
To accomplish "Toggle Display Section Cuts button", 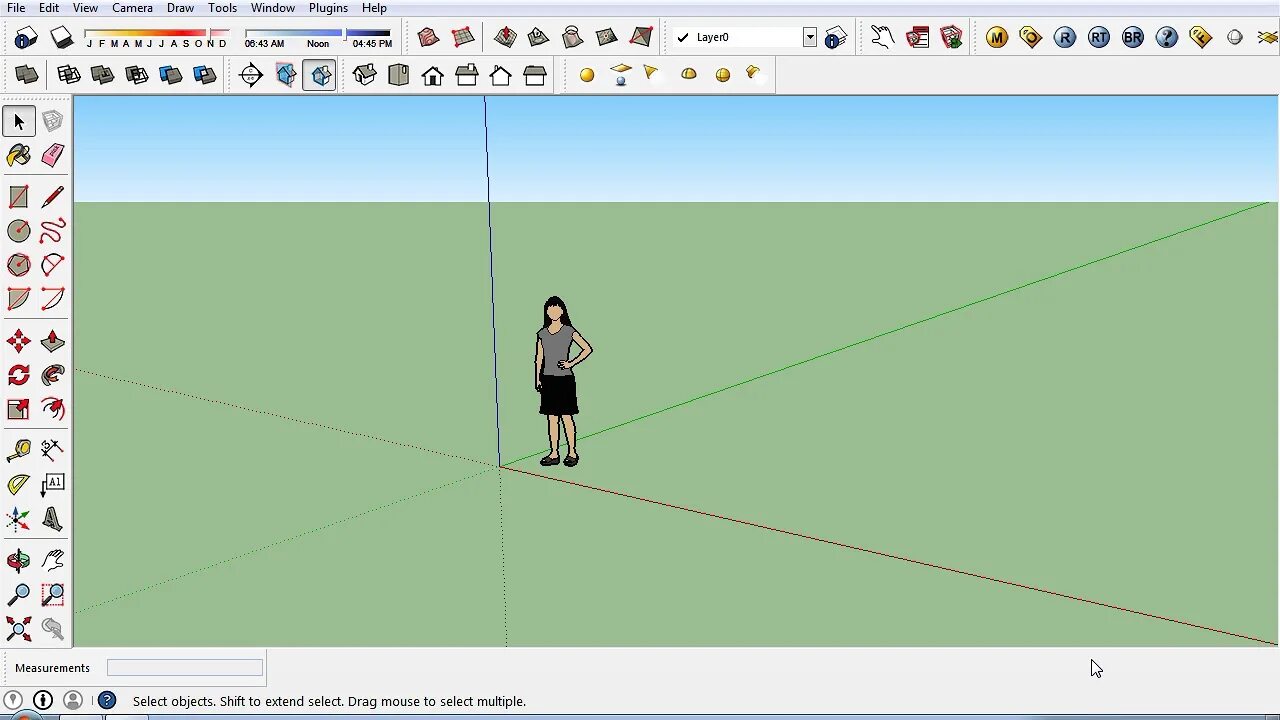I will tap(320, 75).
